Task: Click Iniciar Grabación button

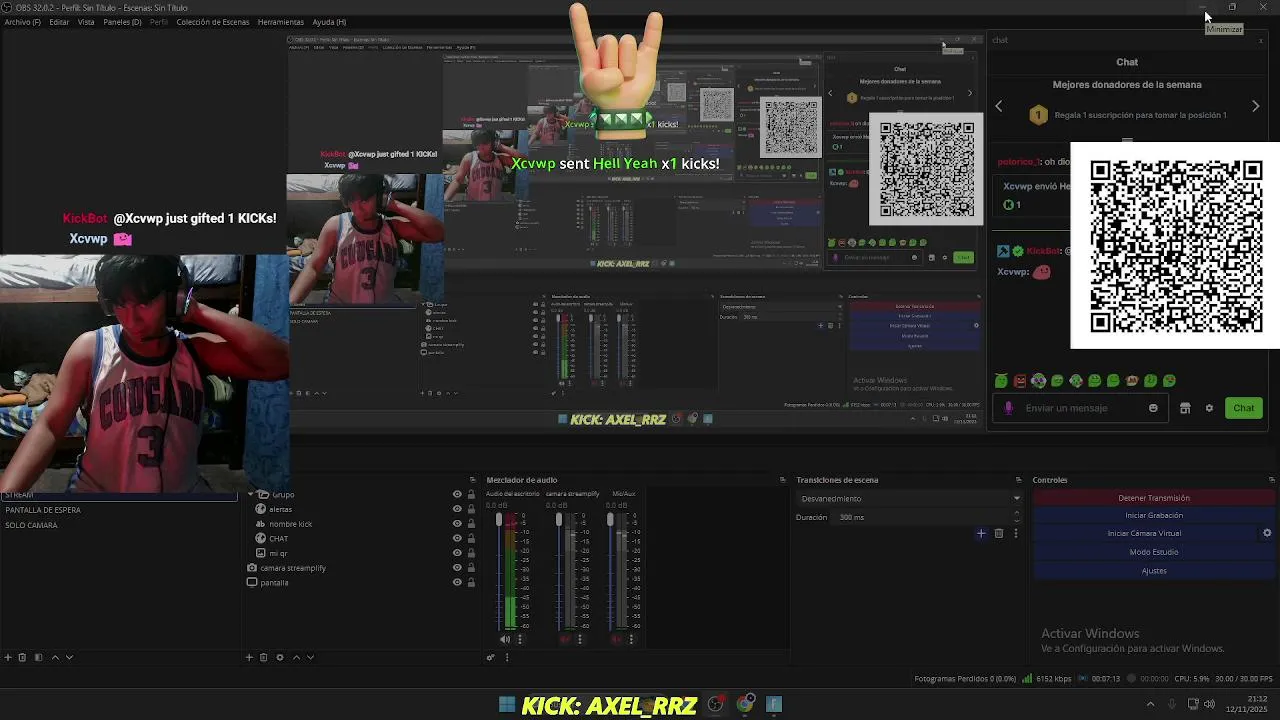Action: (1154, 516)
